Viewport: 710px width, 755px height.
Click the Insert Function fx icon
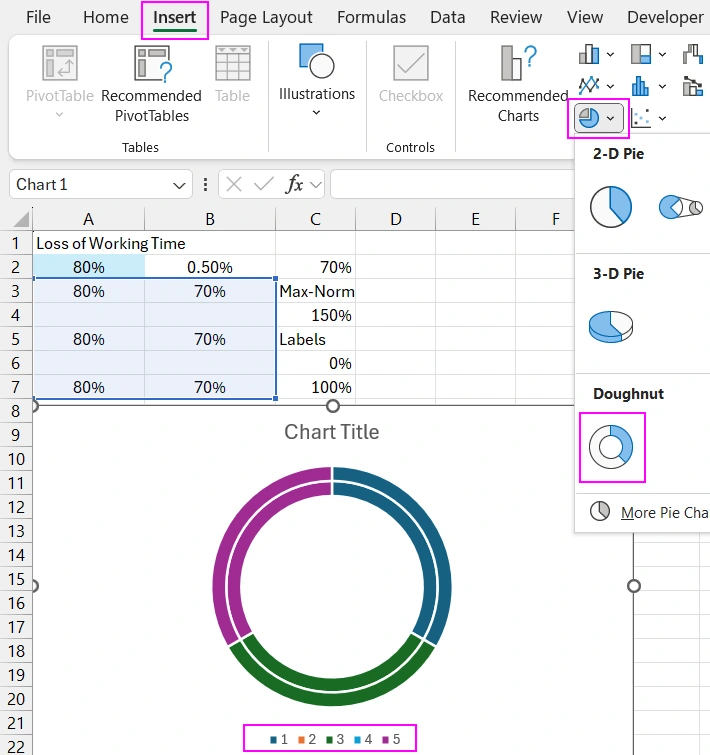tap(295, 184)
